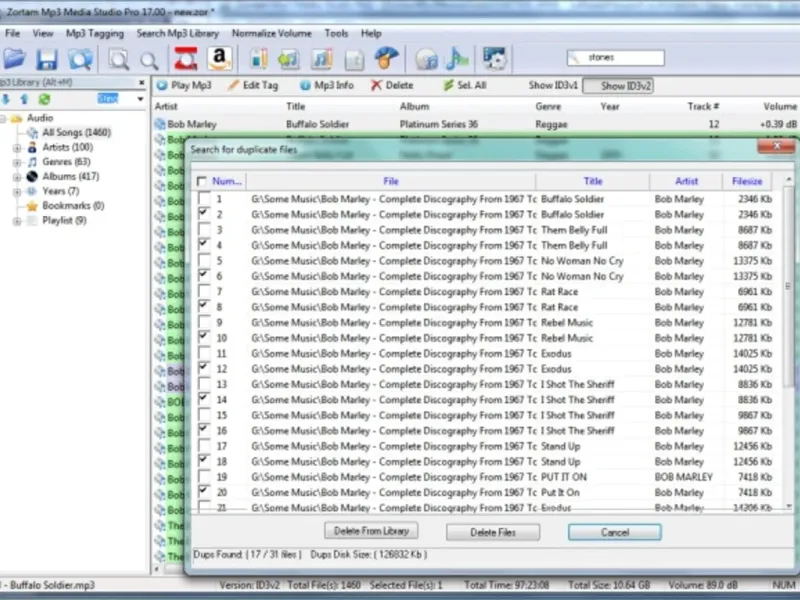800x600 pixels.
Task: Click Play Mp3 button
Action: [x=184, y=85]
